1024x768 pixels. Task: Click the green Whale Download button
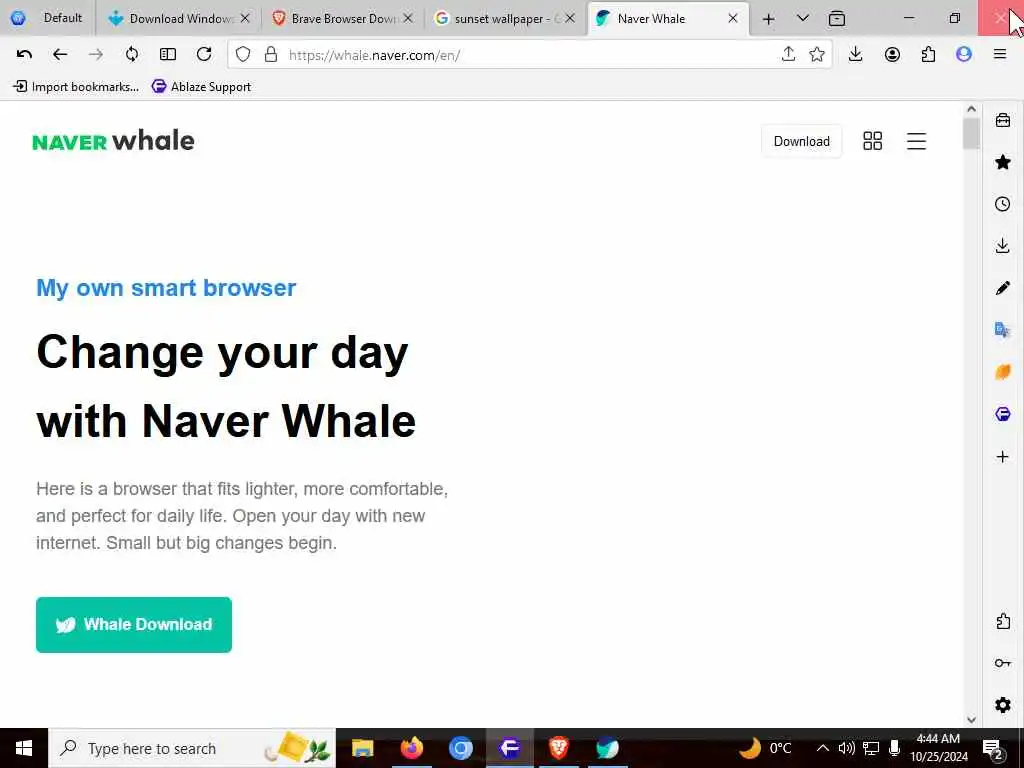coord(134,625)
